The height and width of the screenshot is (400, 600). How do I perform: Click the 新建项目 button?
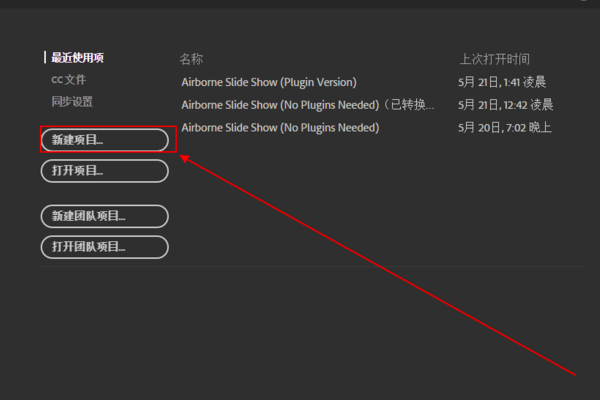(104, 140)
